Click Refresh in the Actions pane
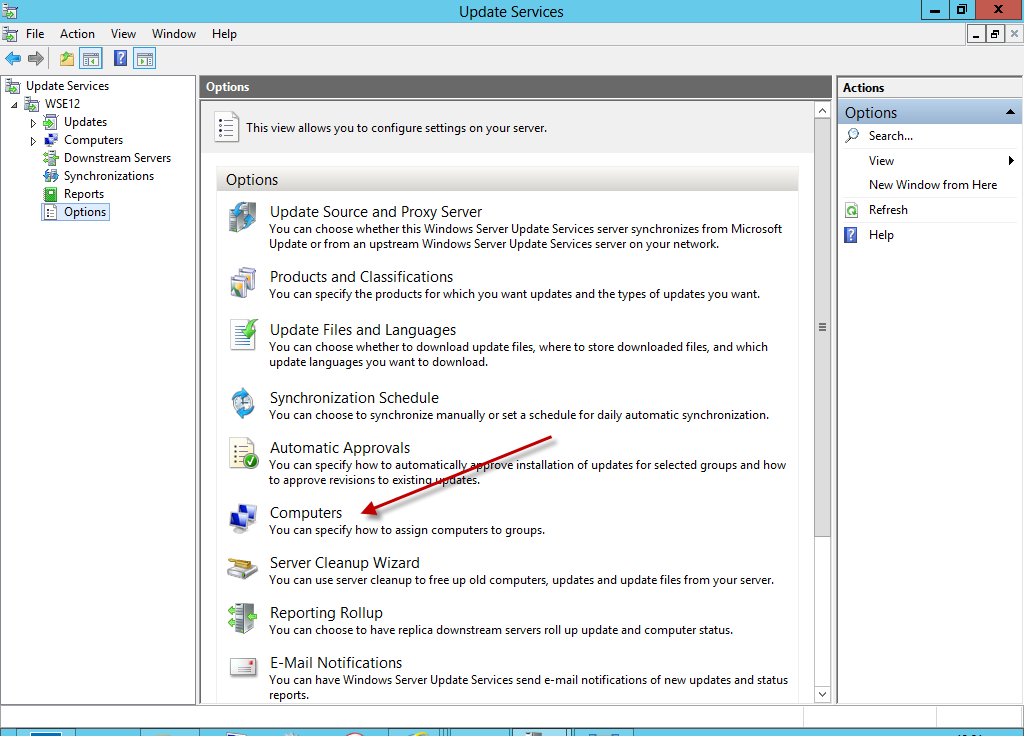 (x=888, y=210)
